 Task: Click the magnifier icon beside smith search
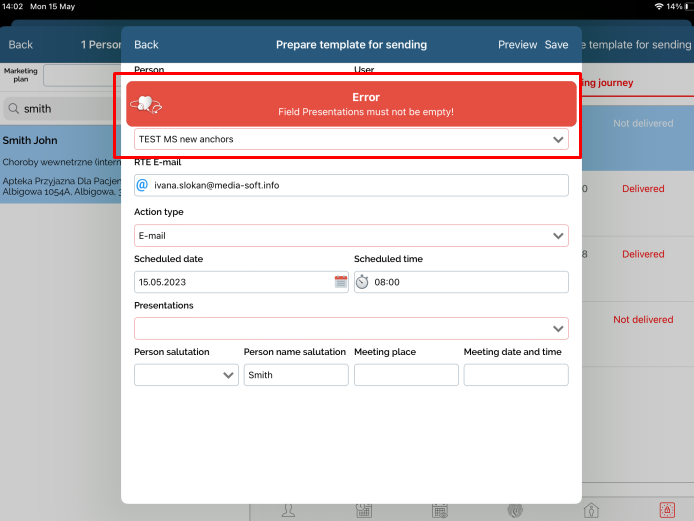(x=16, y=109)
